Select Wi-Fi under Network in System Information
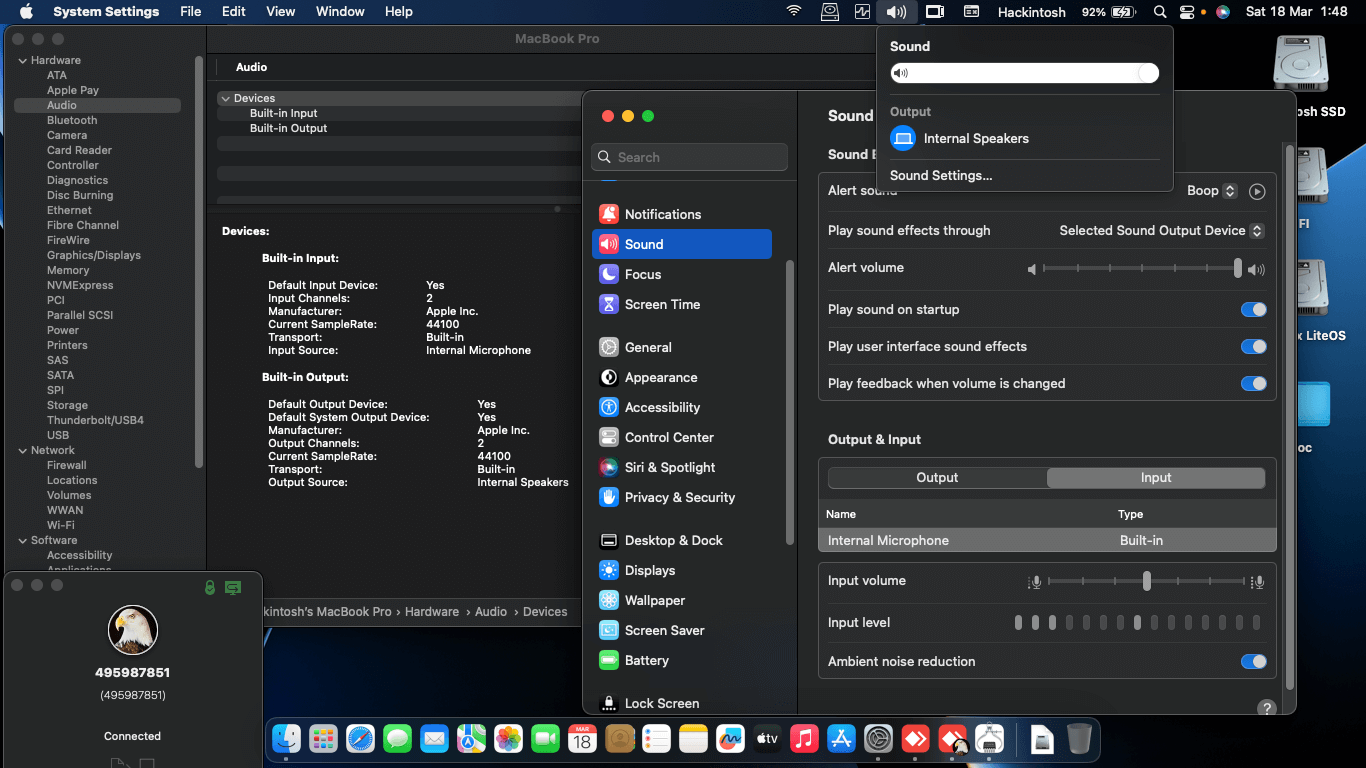Image resolution: width=1366 pixels, height=768 pixels. [x=60, y=525]
